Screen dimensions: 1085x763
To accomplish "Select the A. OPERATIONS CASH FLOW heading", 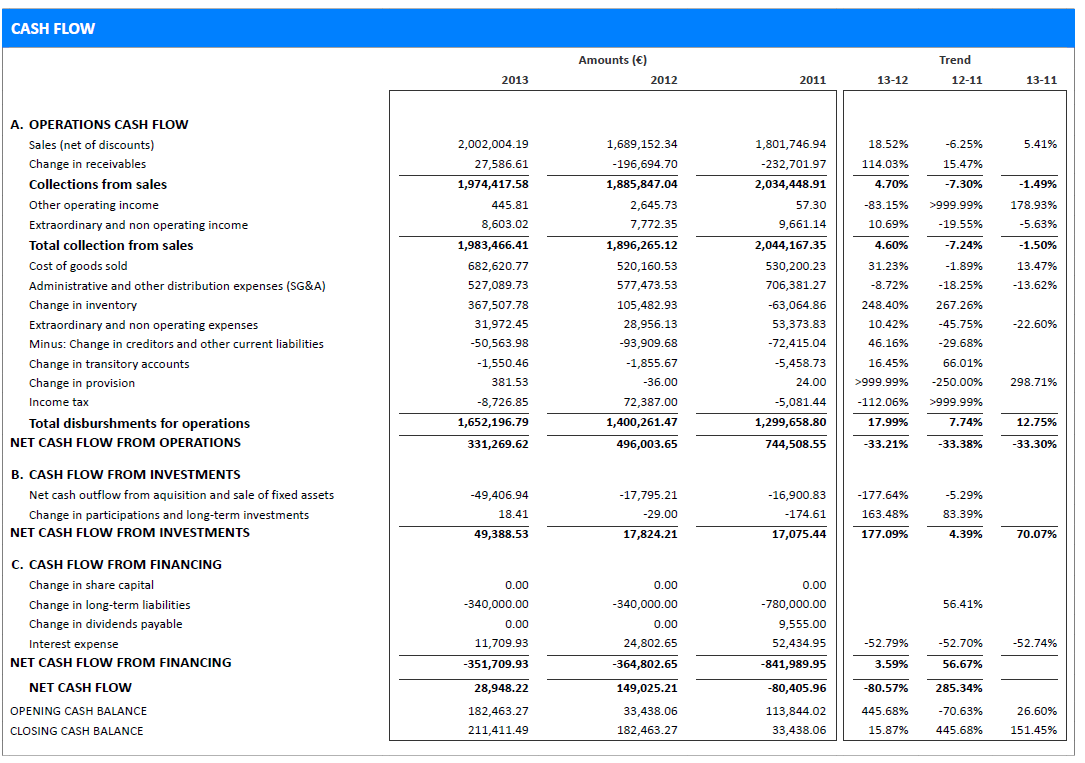I will click(99, 125).
